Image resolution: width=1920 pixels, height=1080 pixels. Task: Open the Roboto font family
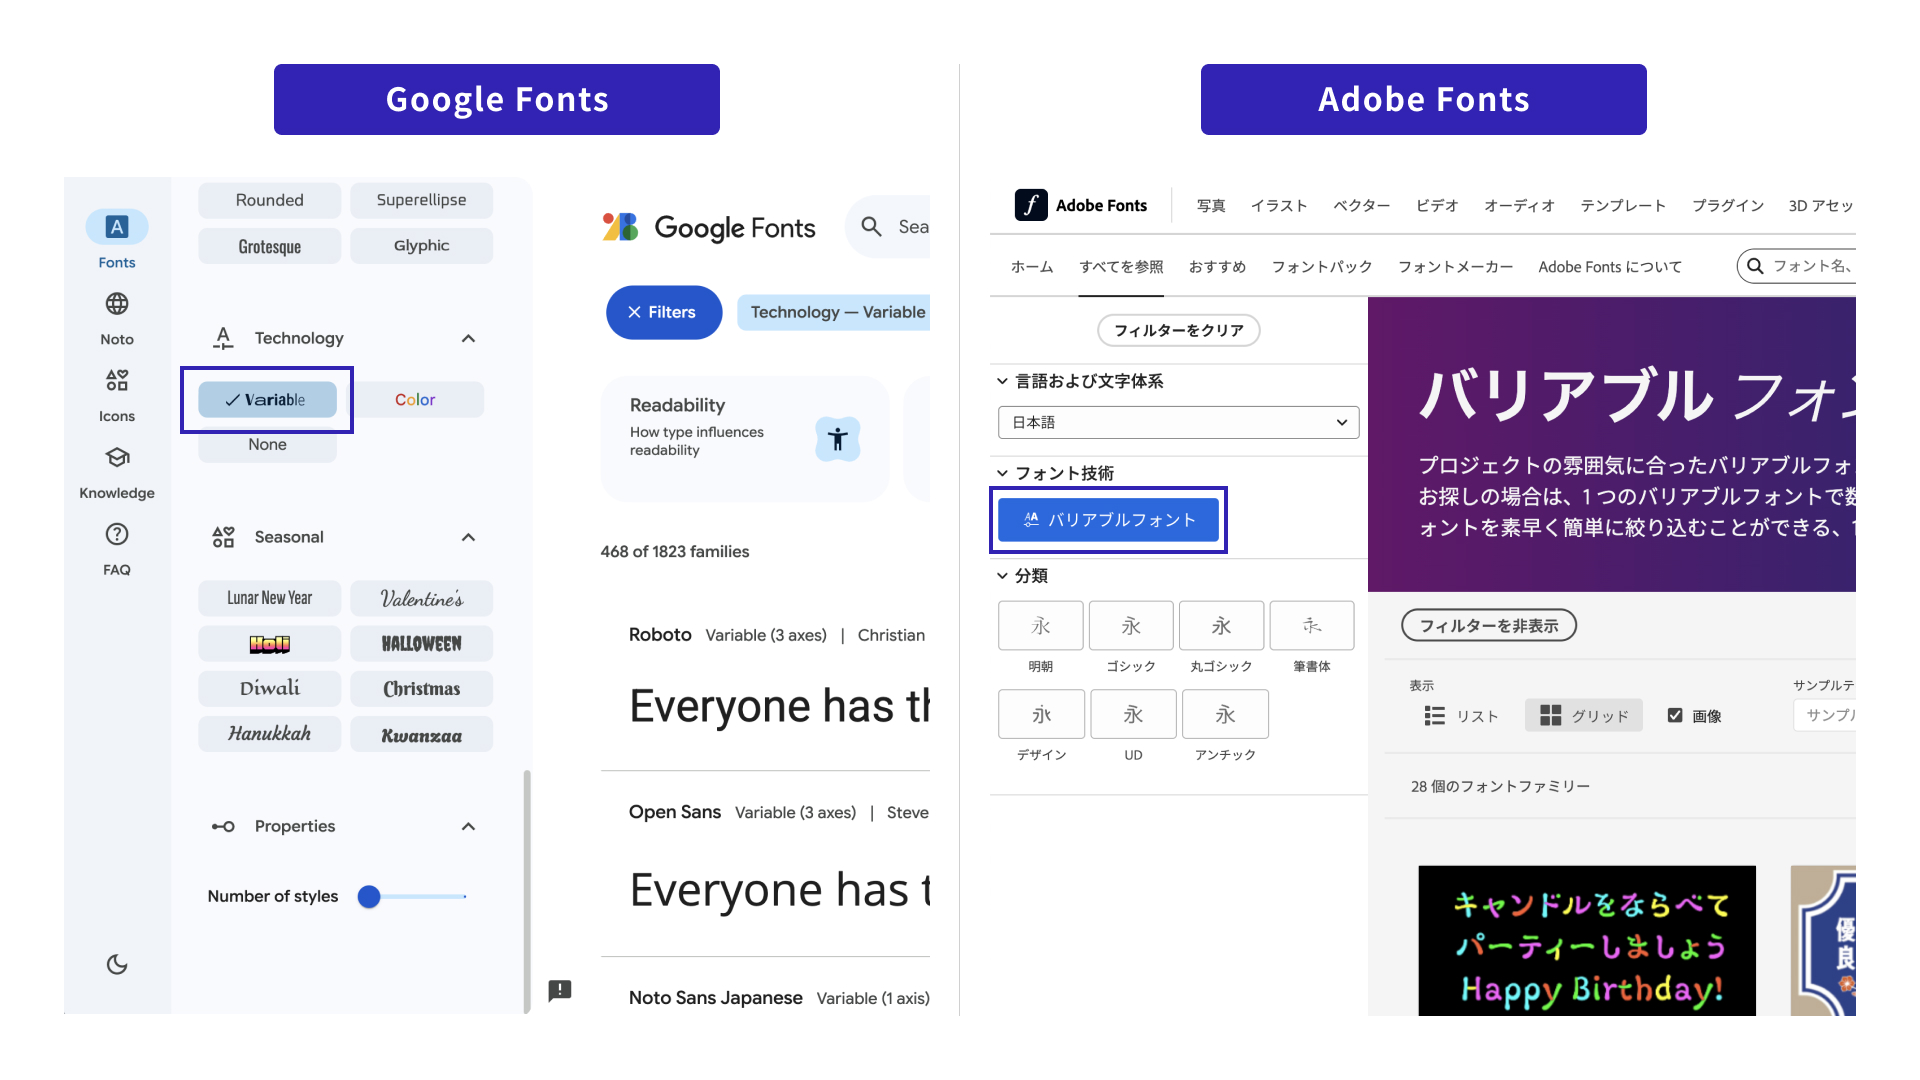[660, 635]
